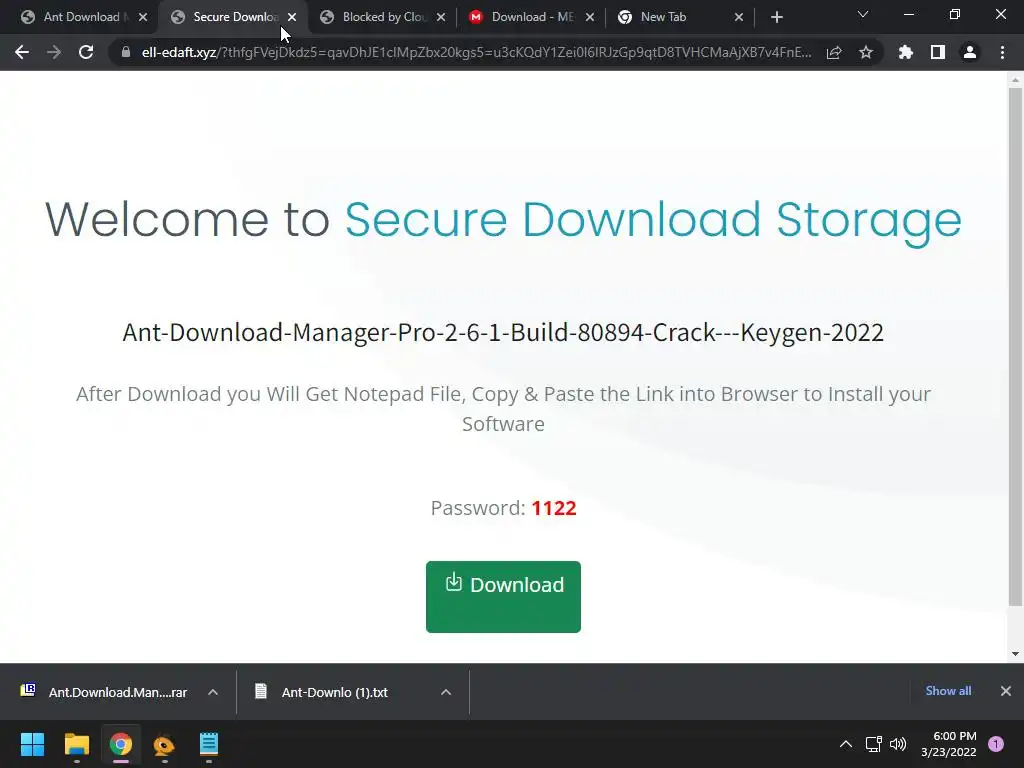Image resolution: width=1024 pixels, height=768 pixels.
Task: Close the downloads bar
Action: click(x=1006, y=691)
